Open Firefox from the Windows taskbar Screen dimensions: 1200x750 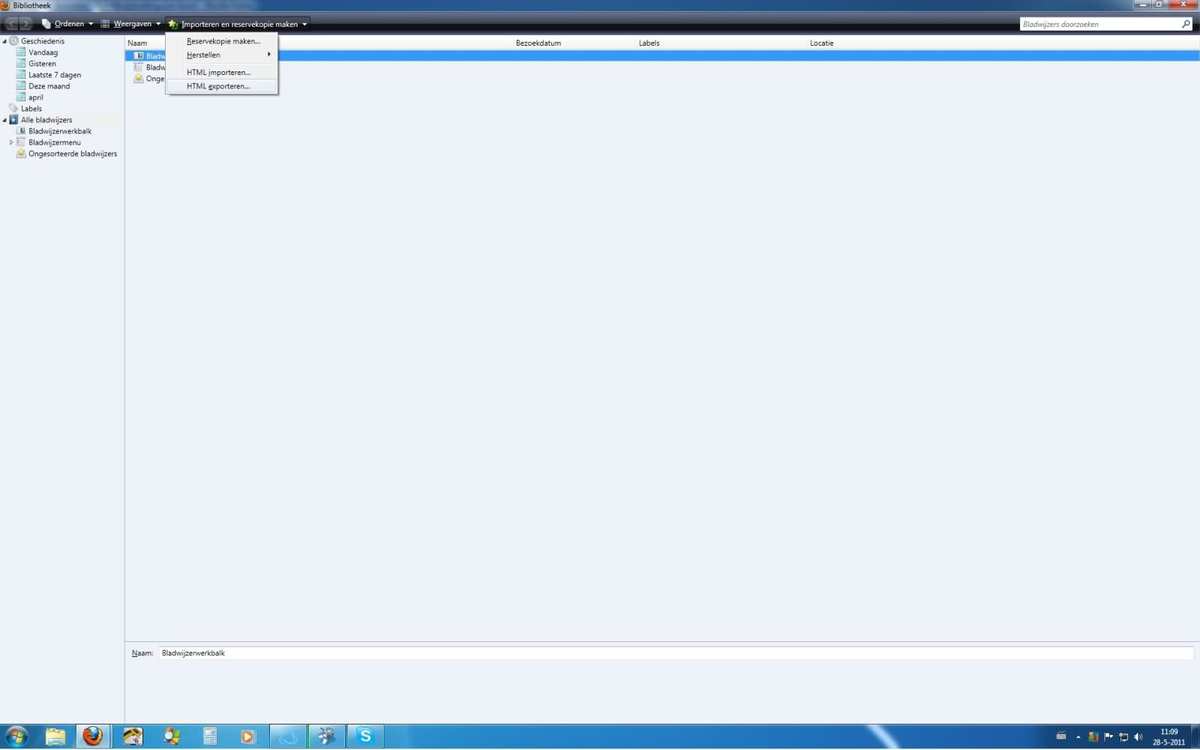point(92,736)
